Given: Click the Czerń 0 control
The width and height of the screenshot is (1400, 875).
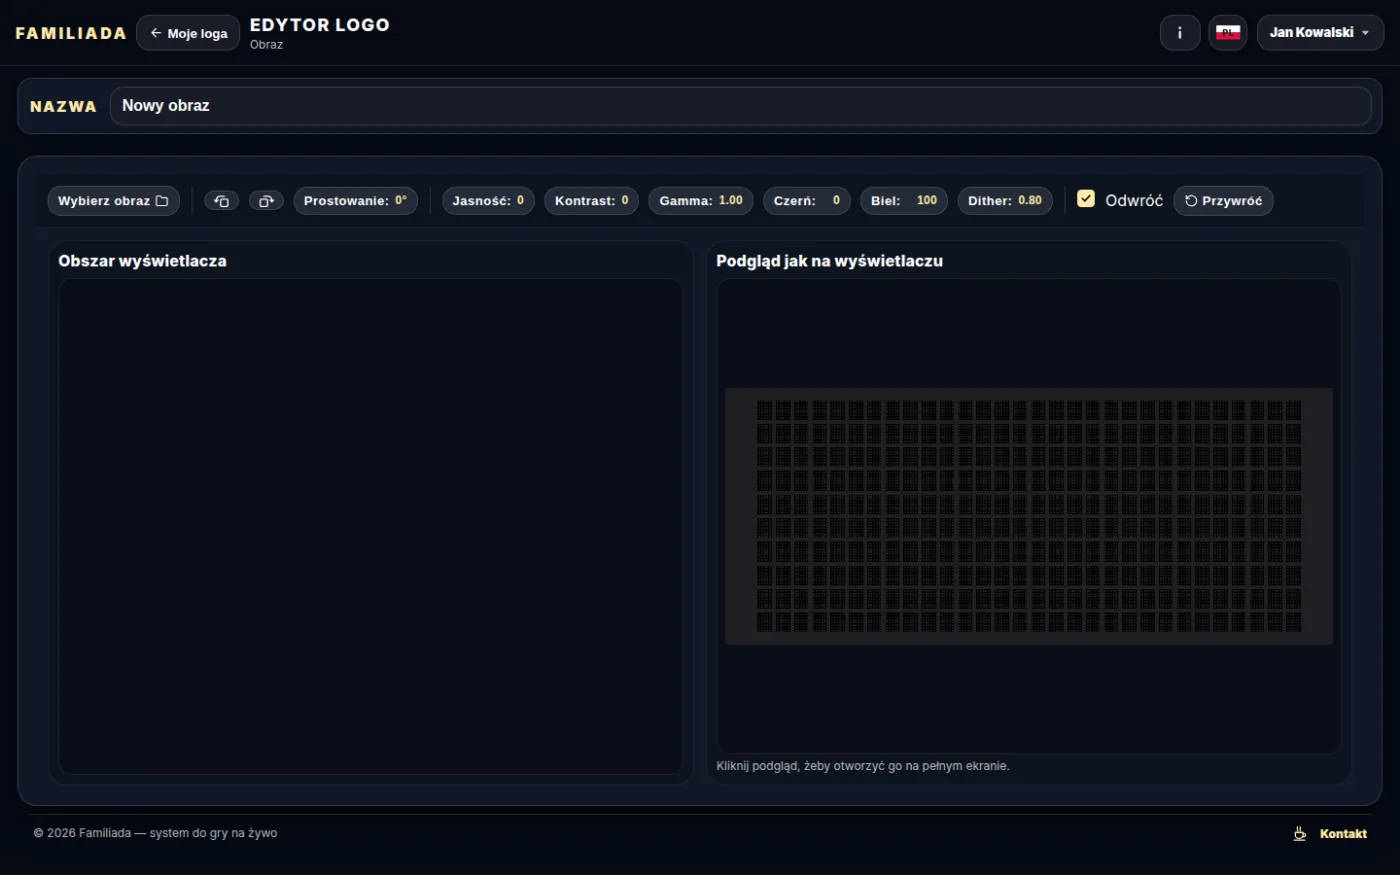Looking at the screenshot, I should coord(807,201).
